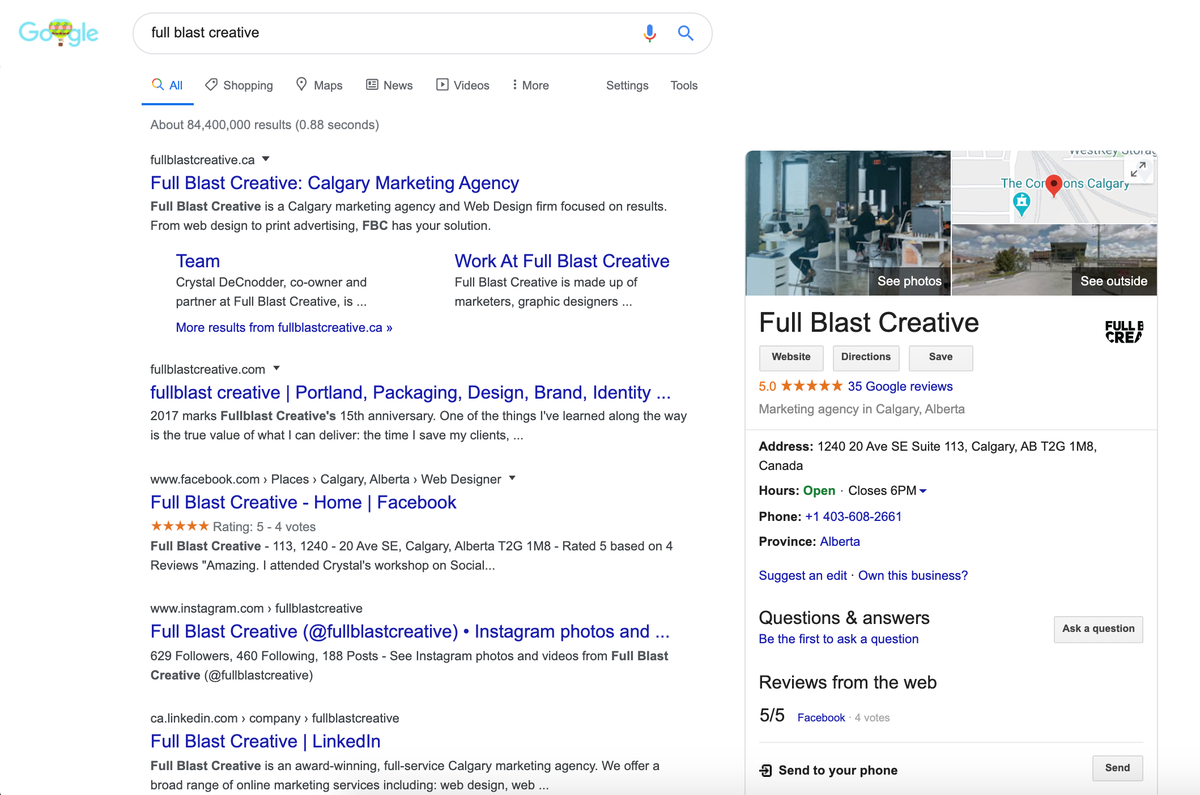Click the Facebook reviews link in panel
The image size is (1200, 795).
pos(821,718)
